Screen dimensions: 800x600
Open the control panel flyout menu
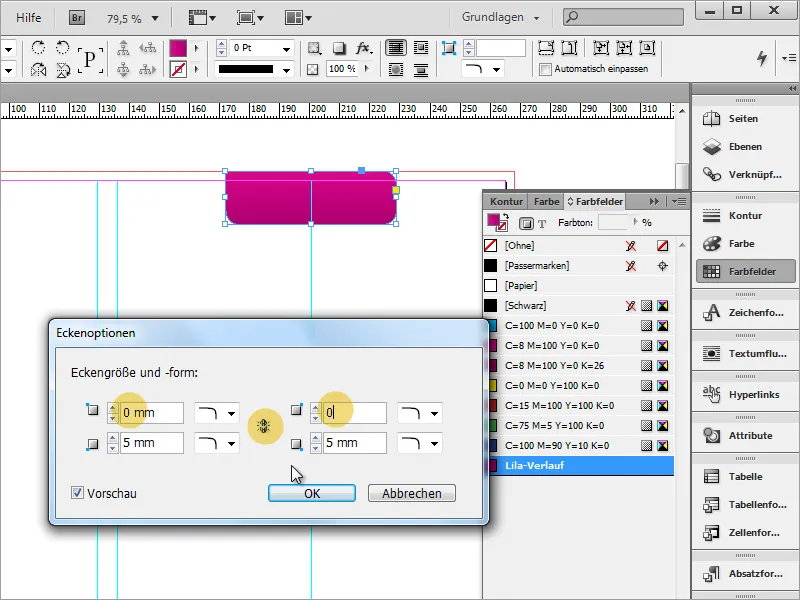(x=788, y=58)
